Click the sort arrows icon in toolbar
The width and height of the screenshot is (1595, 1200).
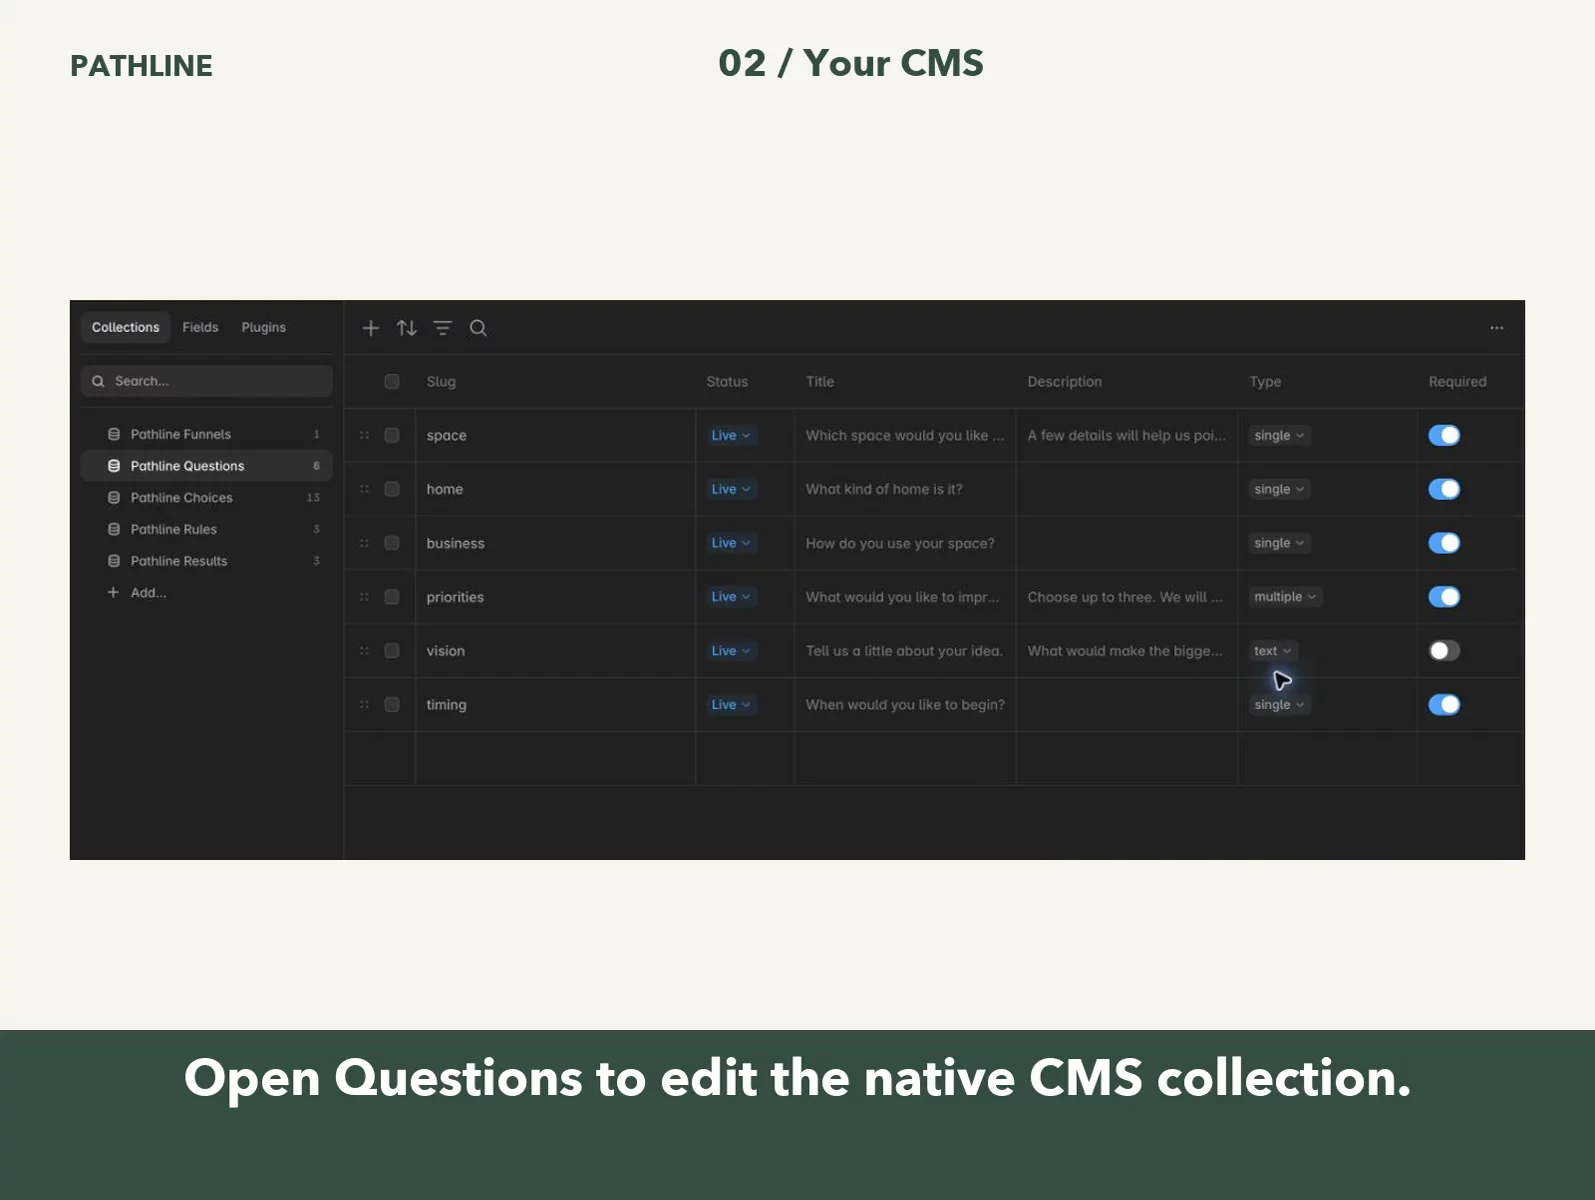point(406,328)
